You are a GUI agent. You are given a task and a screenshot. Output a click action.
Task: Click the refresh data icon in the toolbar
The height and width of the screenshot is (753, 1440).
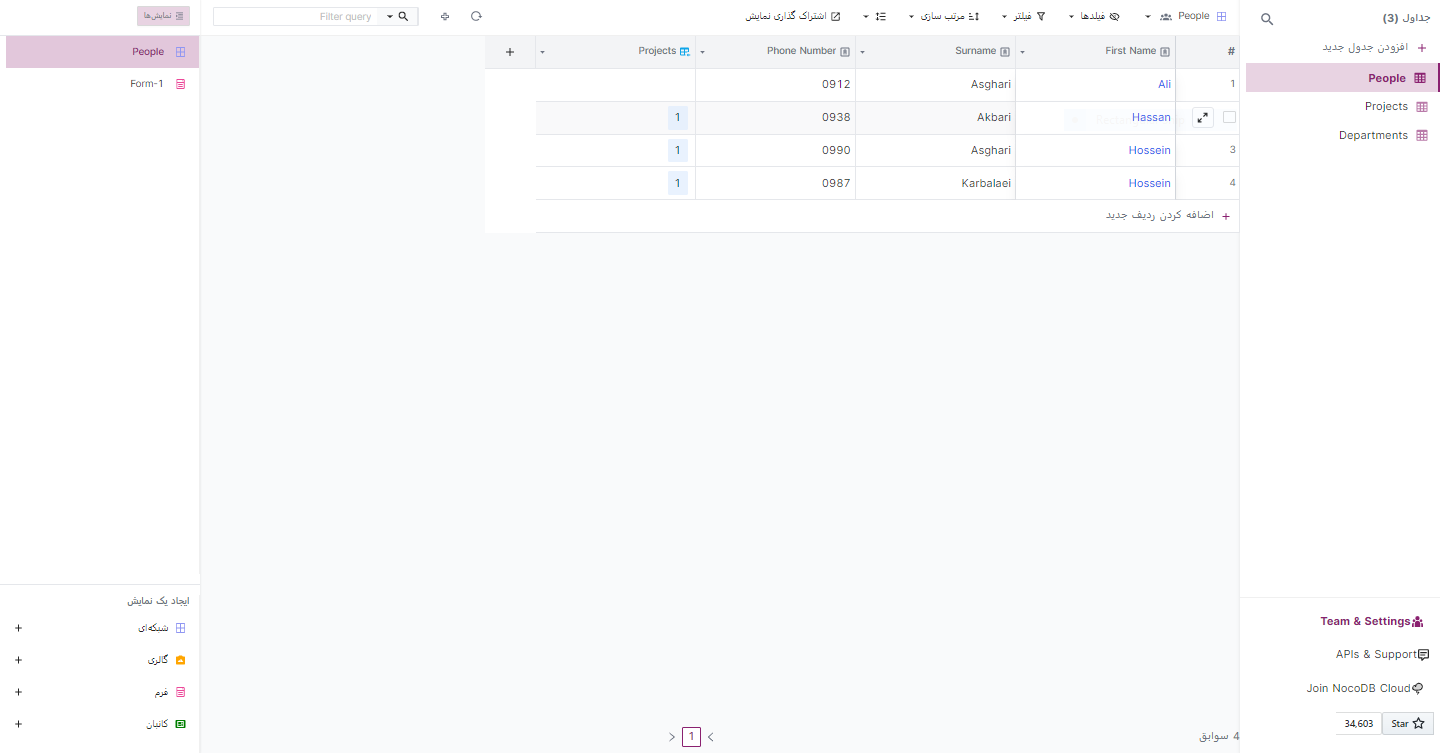(x=476, y=16)
